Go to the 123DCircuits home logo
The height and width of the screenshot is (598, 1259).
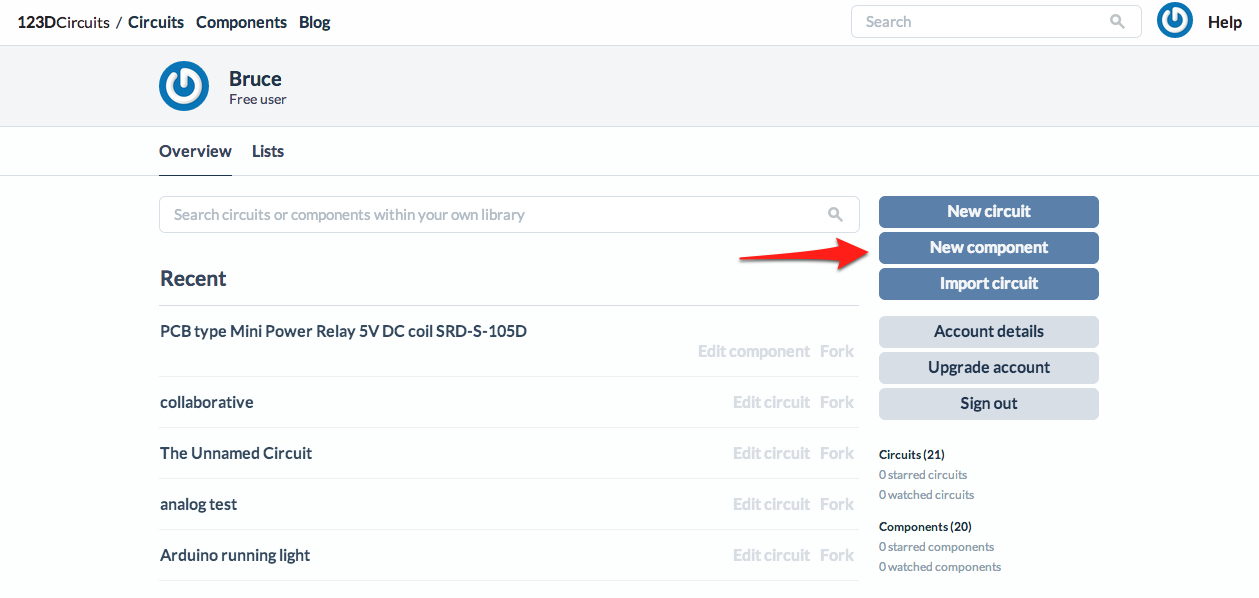(63, 22)
